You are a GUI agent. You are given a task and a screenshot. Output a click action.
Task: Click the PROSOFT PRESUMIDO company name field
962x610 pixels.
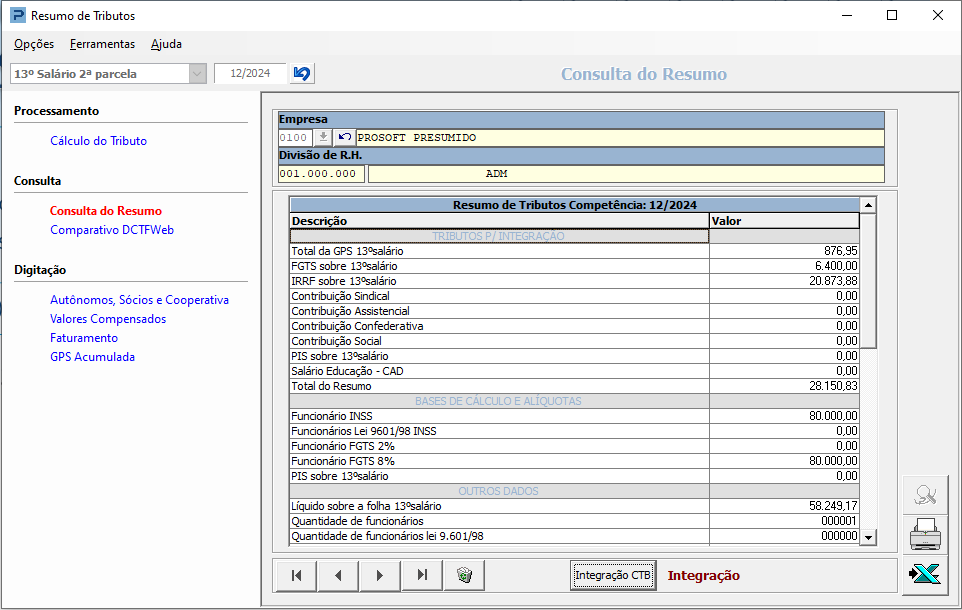(x=620, y=137)
